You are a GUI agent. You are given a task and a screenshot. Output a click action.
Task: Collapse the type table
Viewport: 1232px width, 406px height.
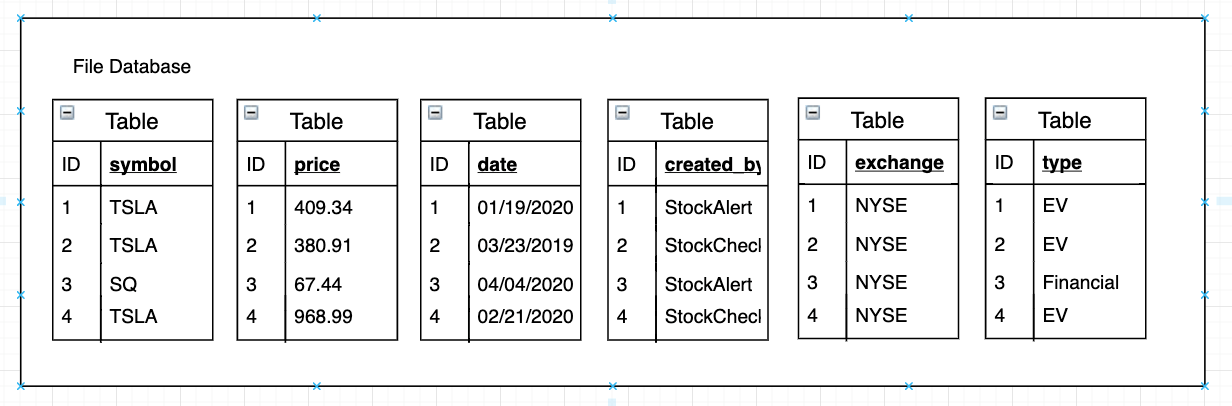coord(999,112)
